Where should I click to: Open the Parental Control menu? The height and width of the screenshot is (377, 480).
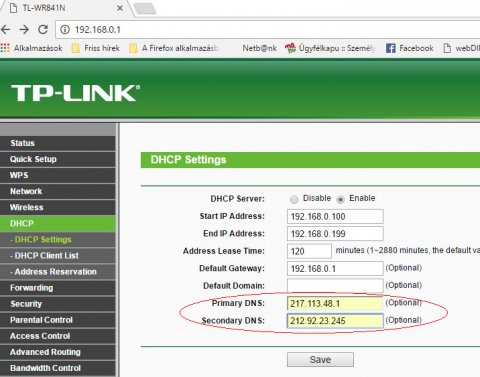click(x=58, y=320)
